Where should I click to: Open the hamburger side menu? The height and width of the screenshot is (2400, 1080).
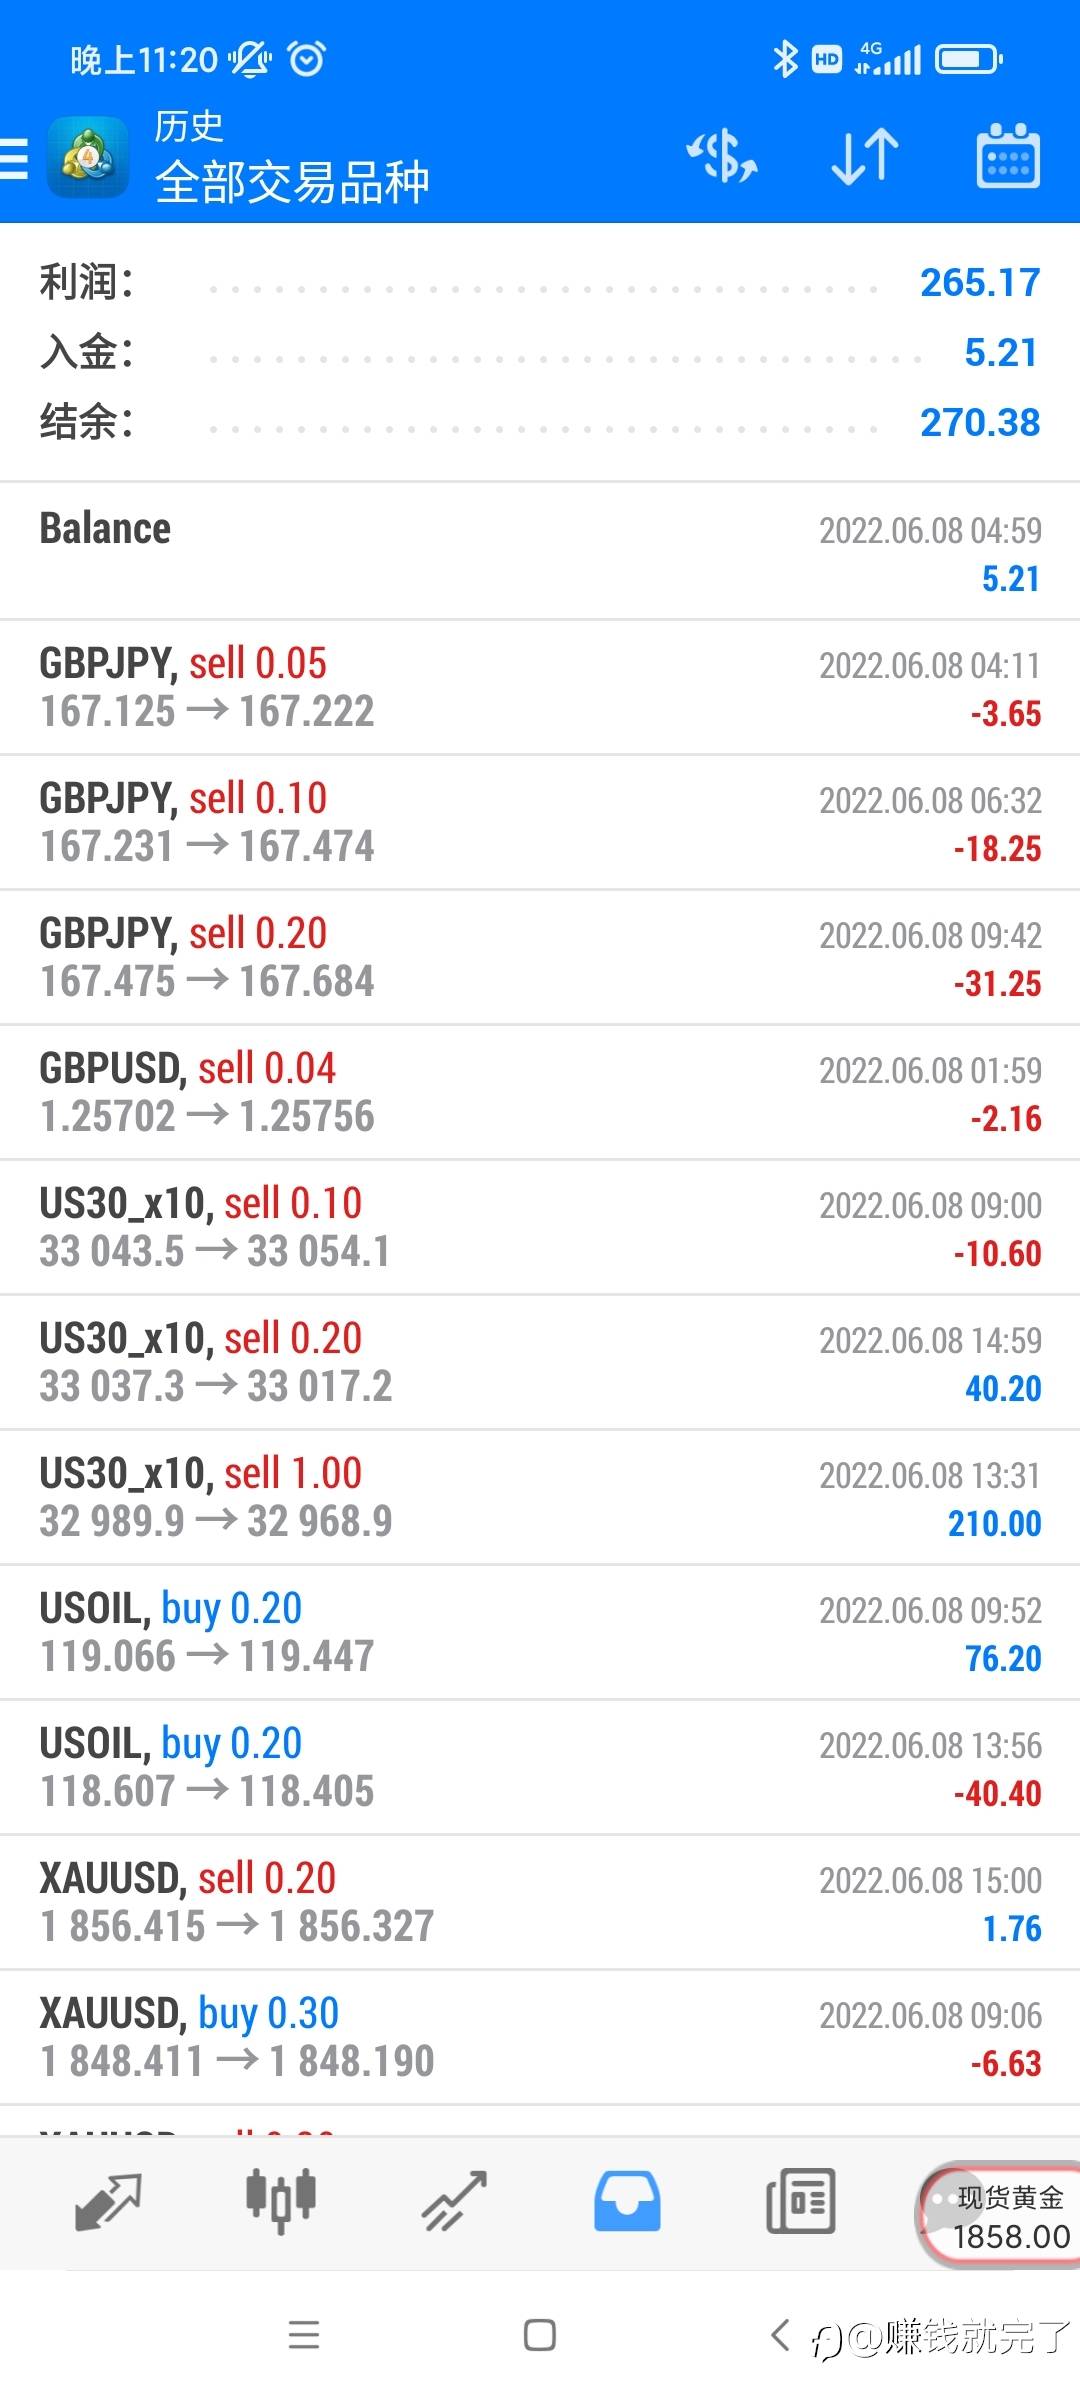(16, 159)
